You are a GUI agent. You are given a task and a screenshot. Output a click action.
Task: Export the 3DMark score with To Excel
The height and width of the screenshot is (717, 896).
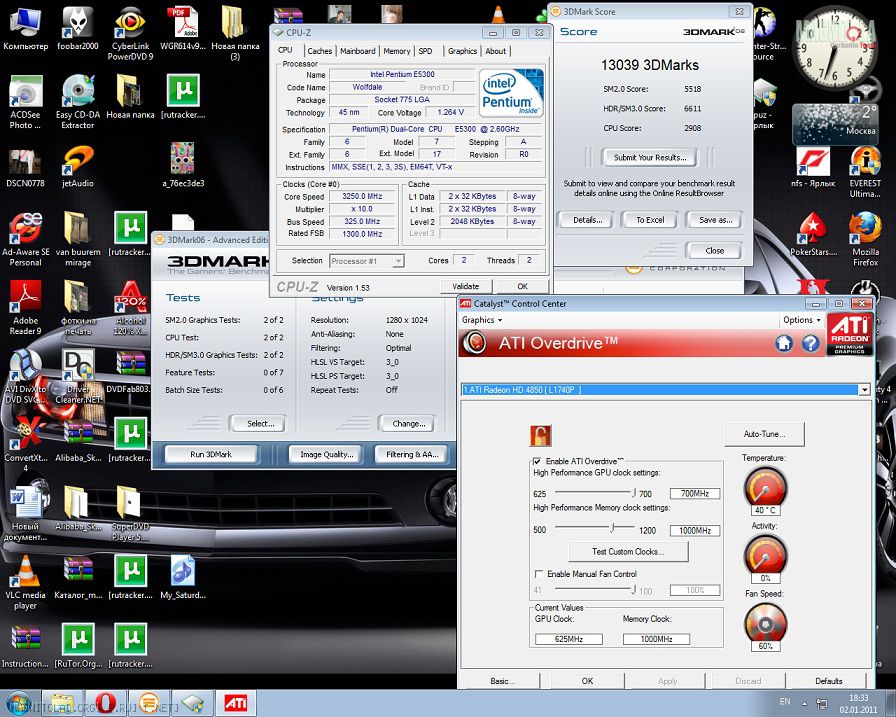pos(650,220)
